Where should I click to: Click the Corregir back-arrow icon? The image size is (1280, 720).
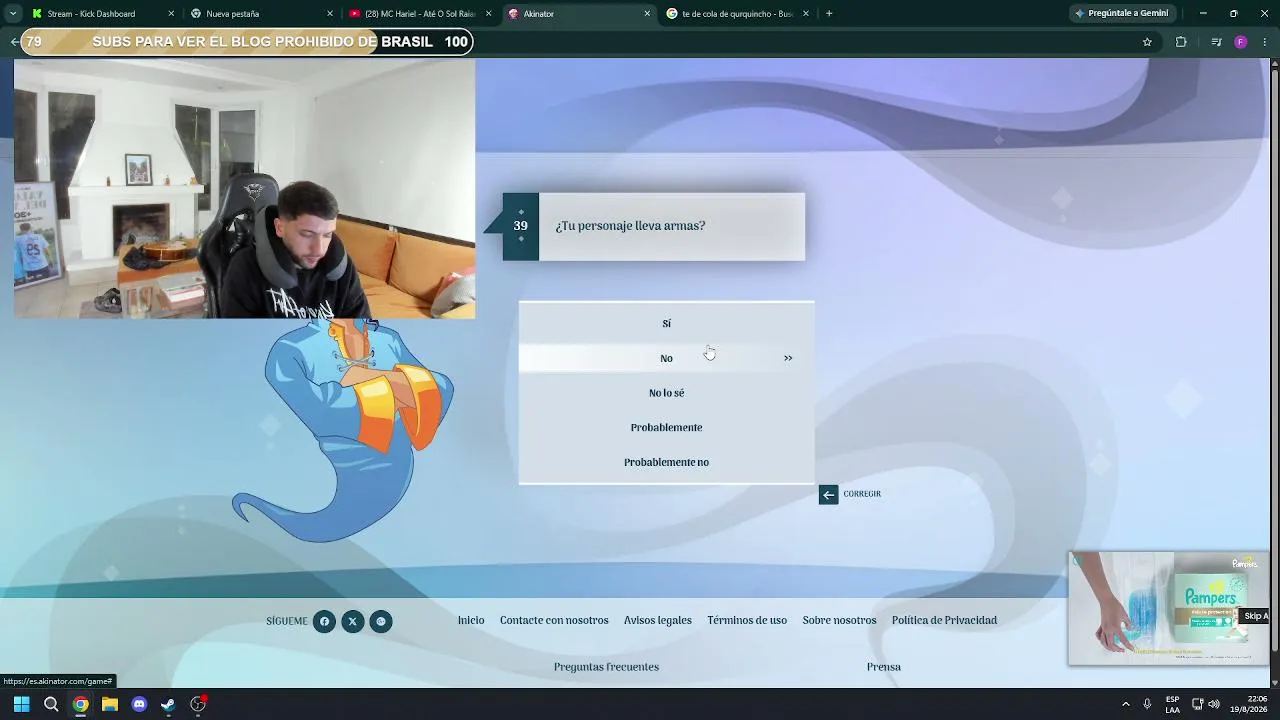pos(828,494)
